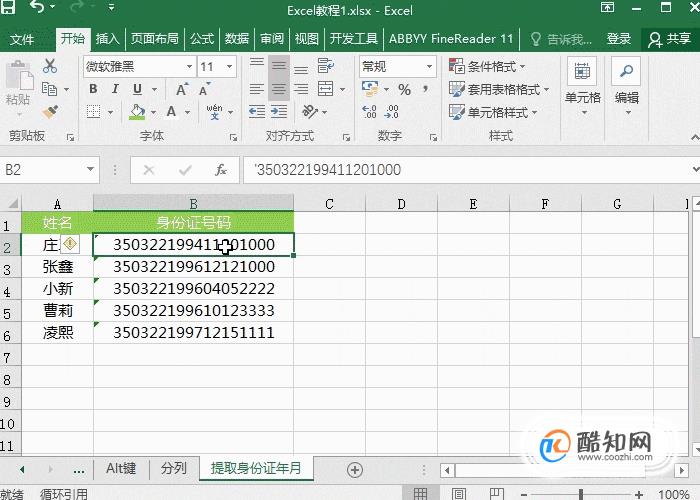Click the 共享 share button

[x=669, y=39]
